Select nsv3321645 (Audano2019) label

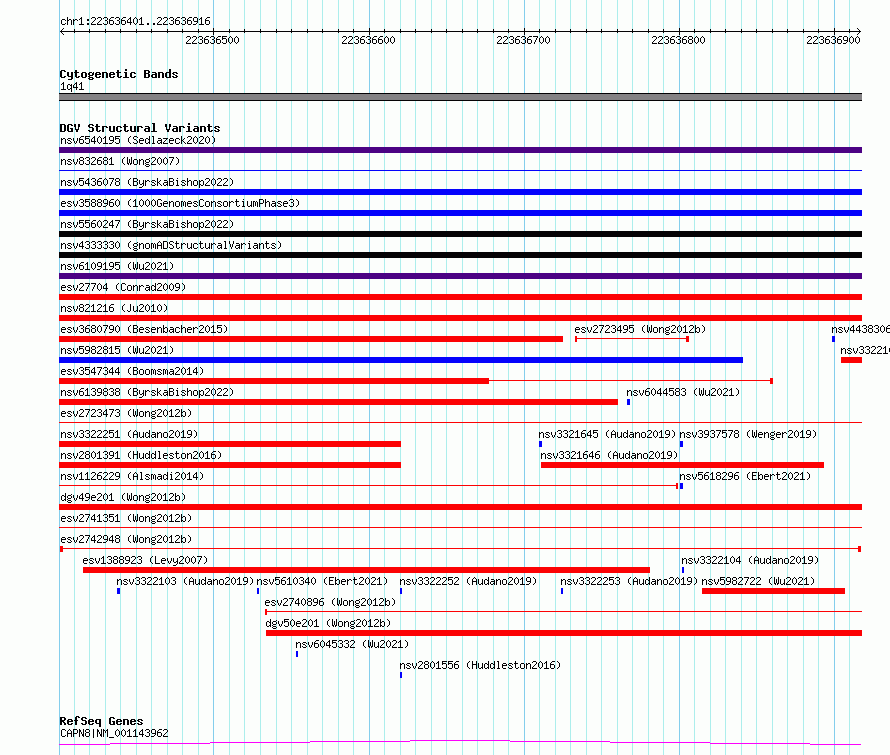click(607, 434)
